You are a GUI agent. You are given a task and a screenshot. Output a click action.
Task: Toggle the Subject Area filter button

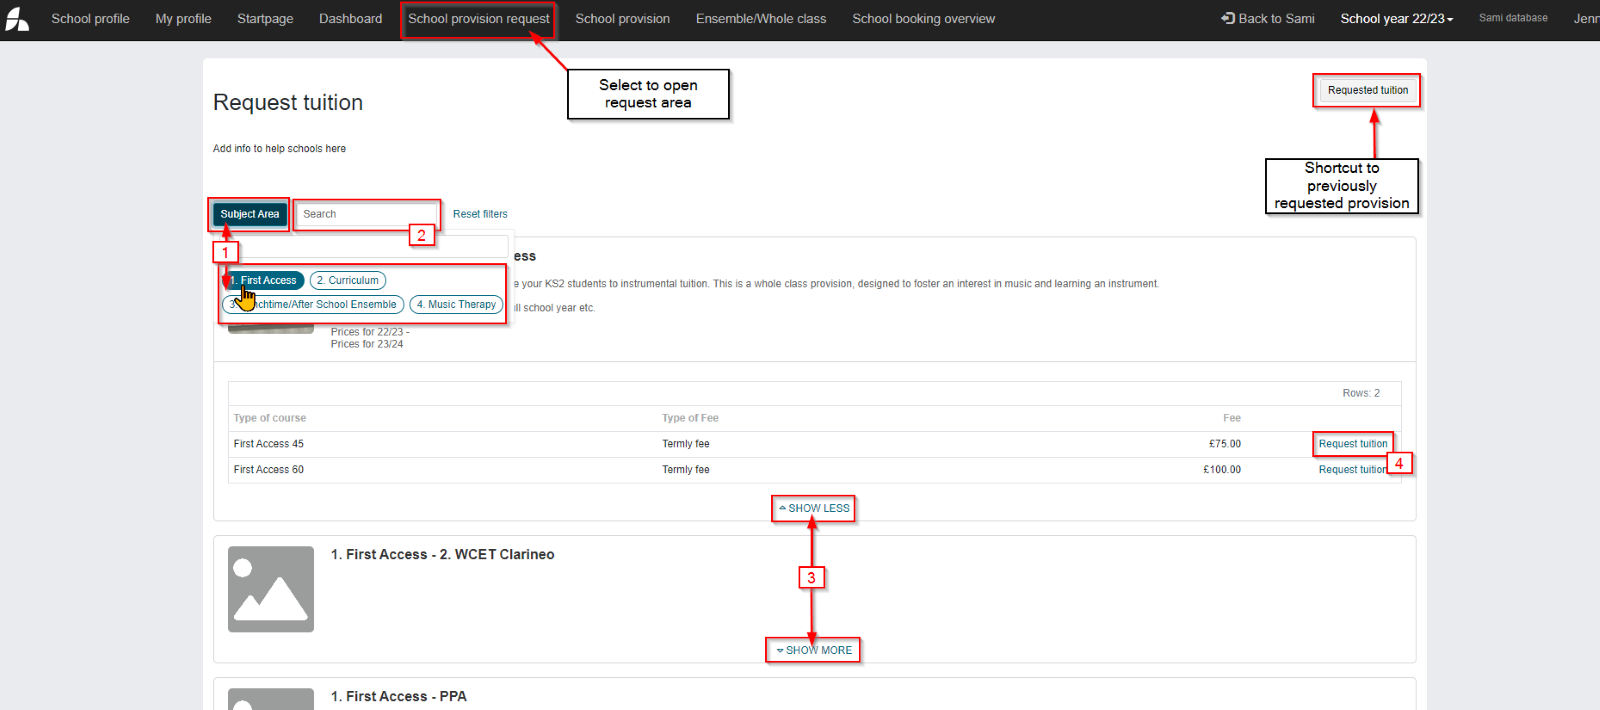click(x=249, y=214)
